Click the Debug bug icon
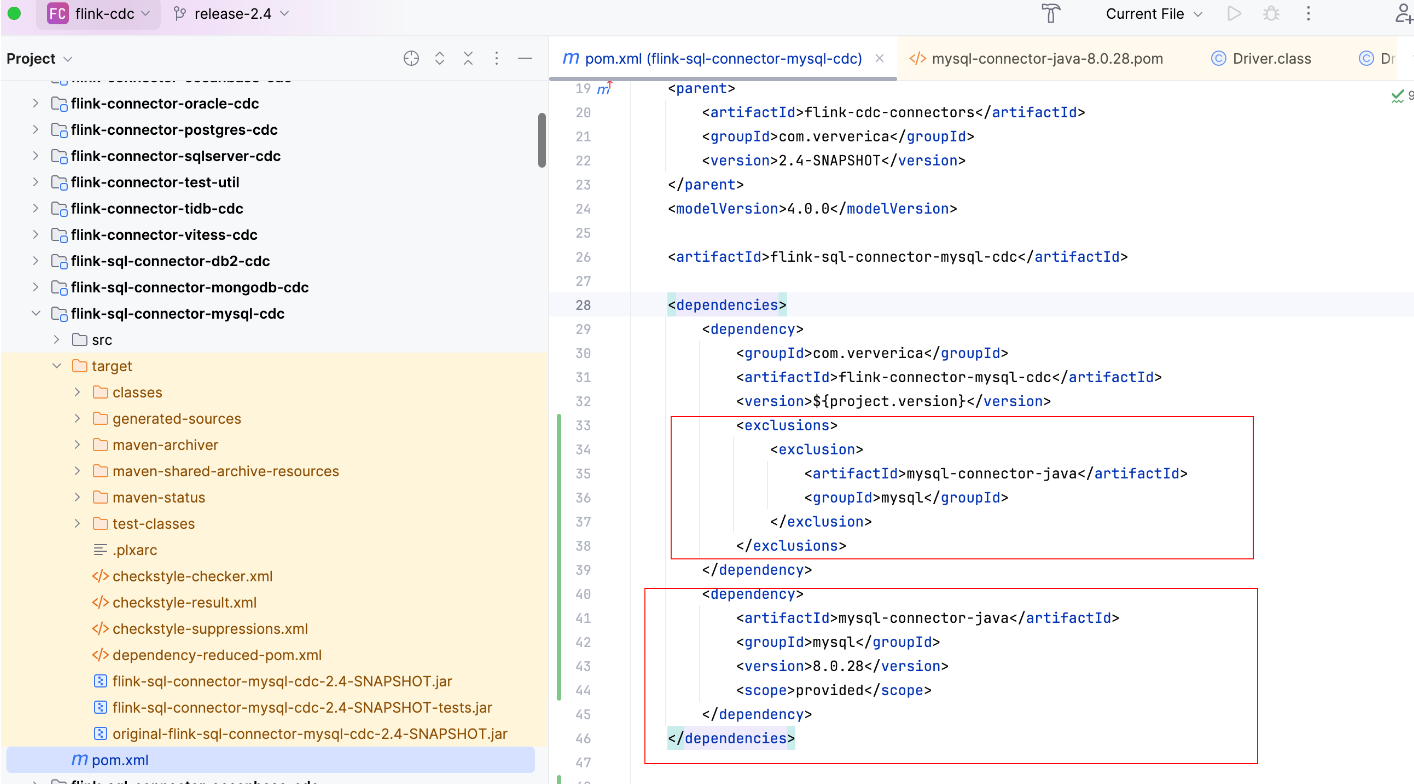 point(1271,14)
